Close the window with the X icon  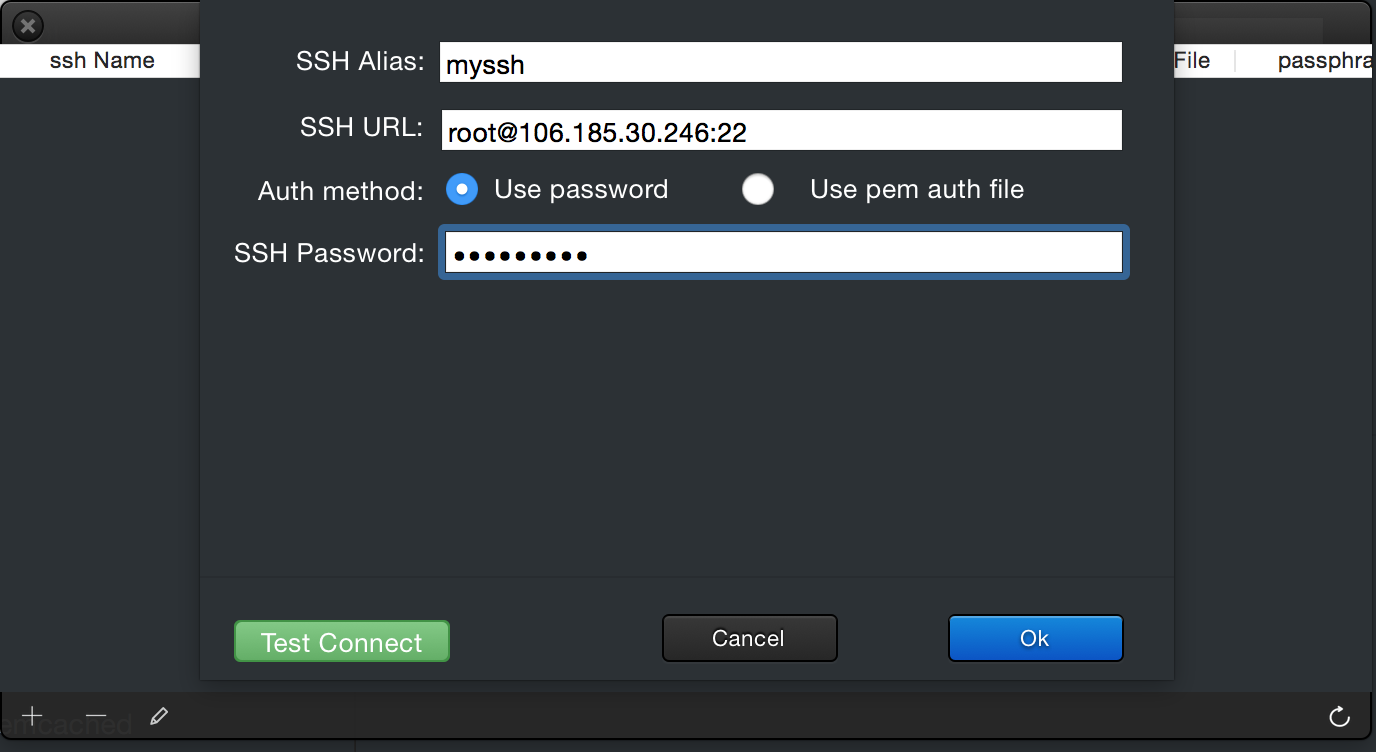[x=28, y=26]
